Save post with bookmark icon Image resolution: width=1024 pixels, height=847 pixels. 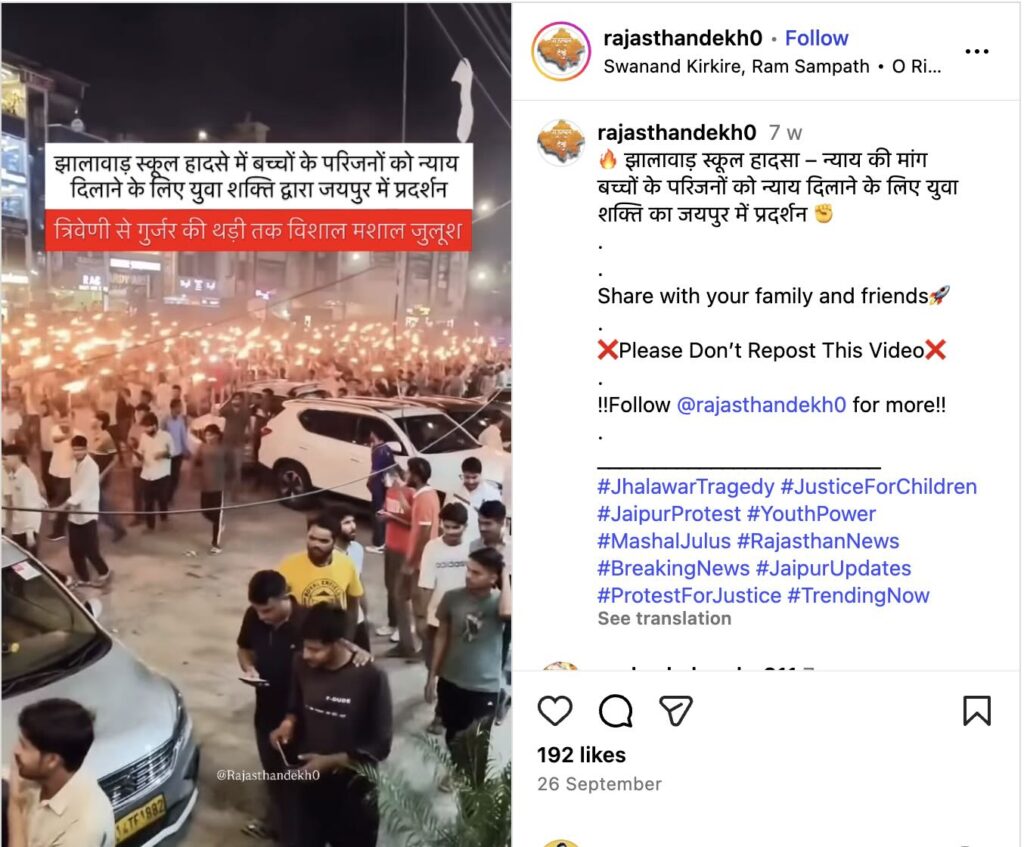(x=977, y=711)
